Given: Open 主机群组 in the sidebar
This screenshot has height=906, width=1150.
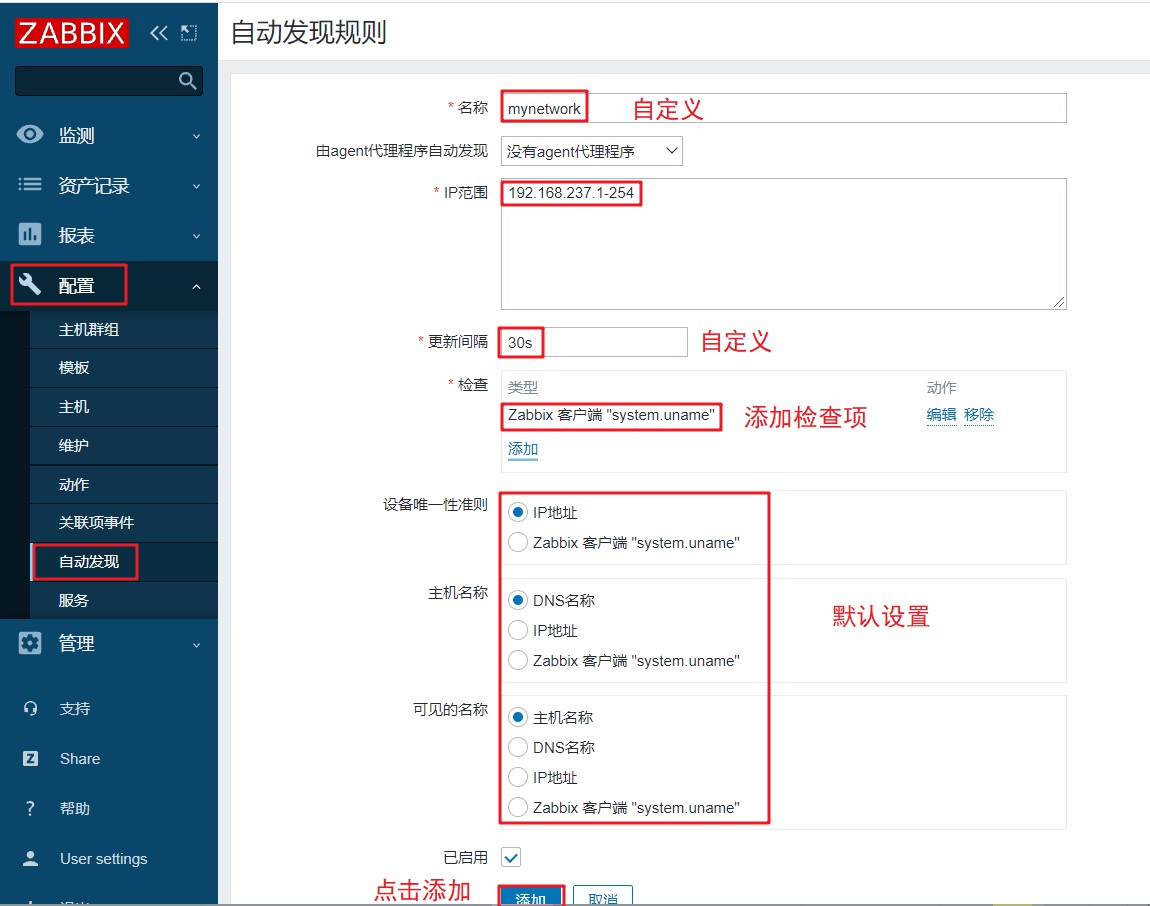Looking at the screenshot, I should pyautogui.click(x=89, y=329).
